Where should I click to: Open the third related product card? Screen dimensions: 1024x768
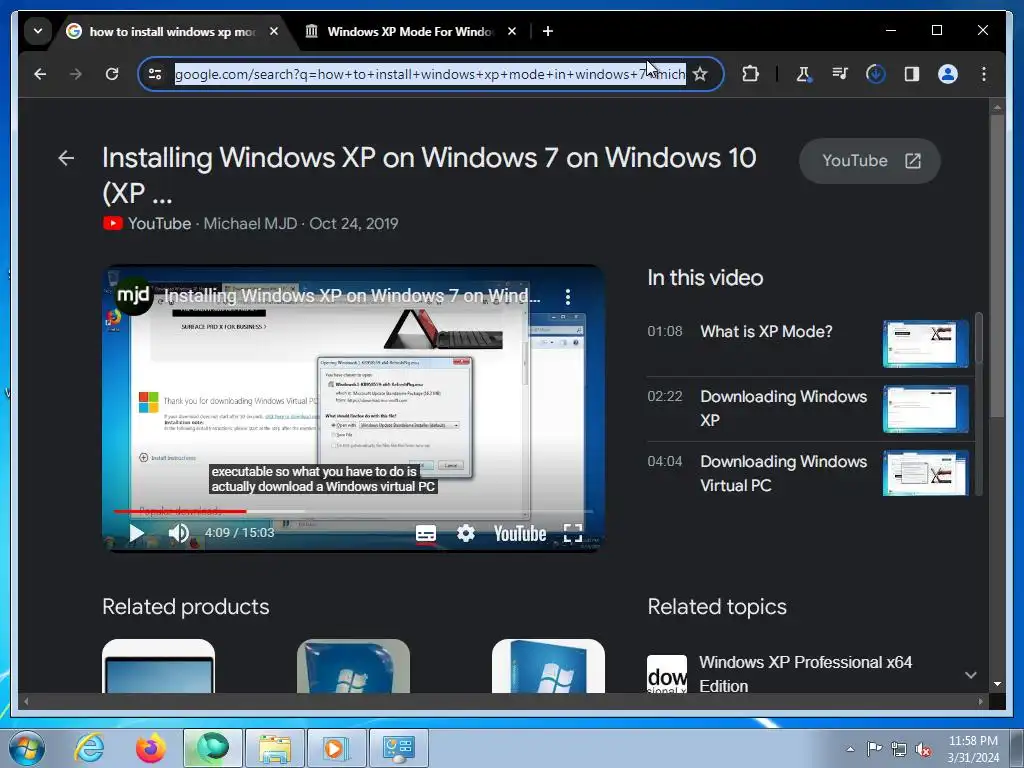pyautogui.click(x=548, y=666)
